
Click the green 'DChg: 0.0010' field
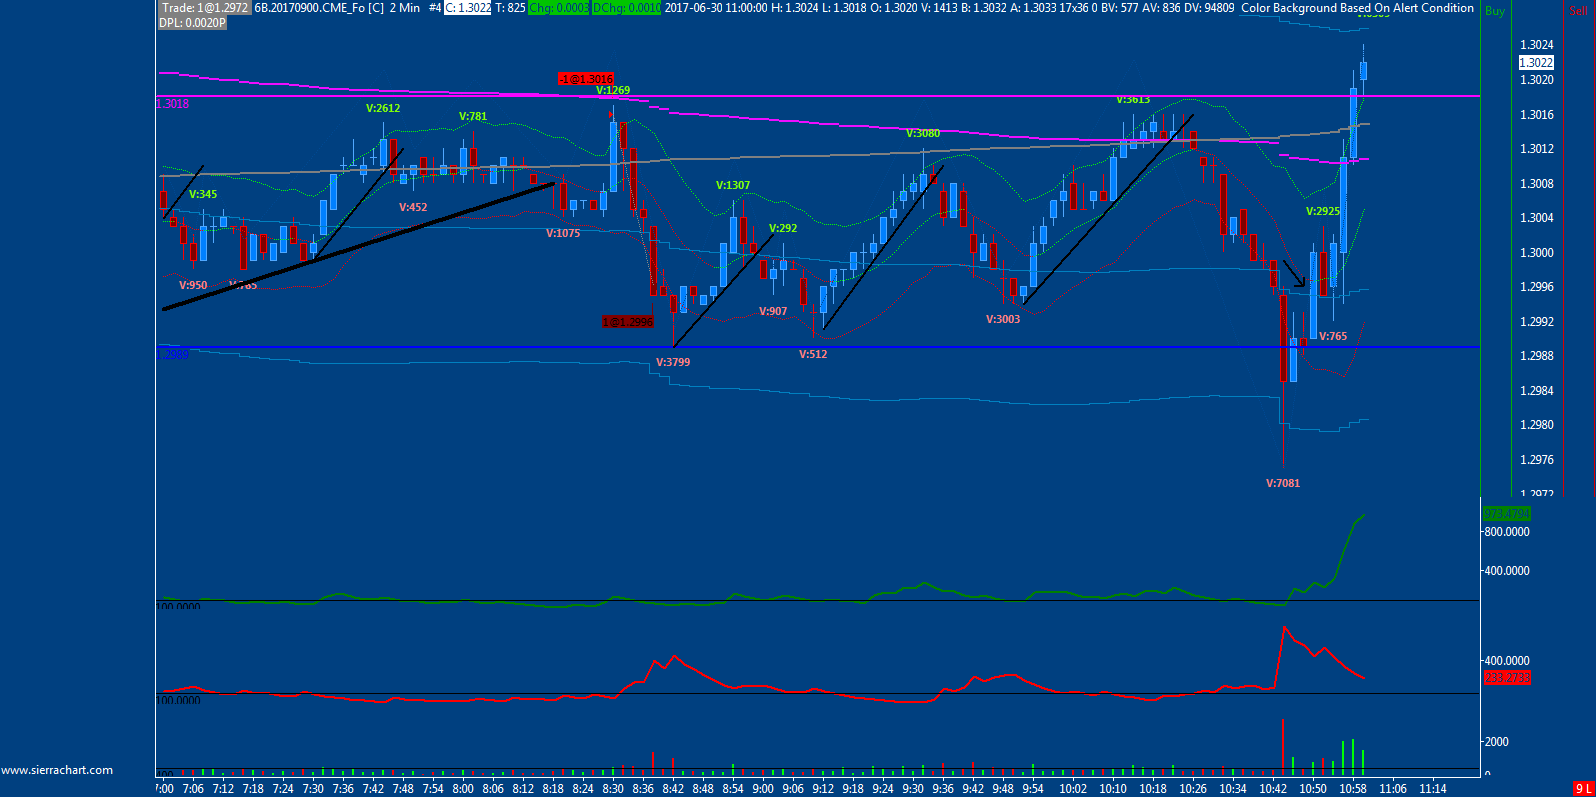pyautogui.click(x=626, y=8)
